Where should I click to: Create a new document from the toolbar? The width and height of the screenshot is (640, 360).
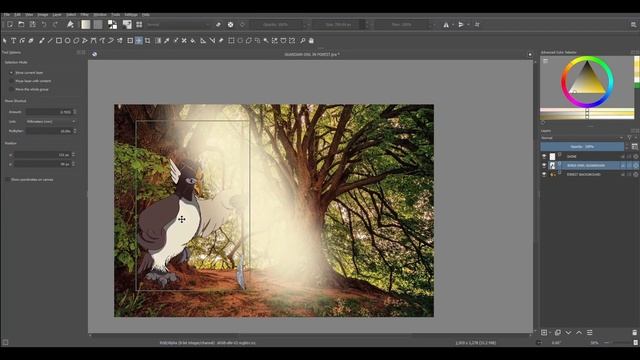[10, 24]
